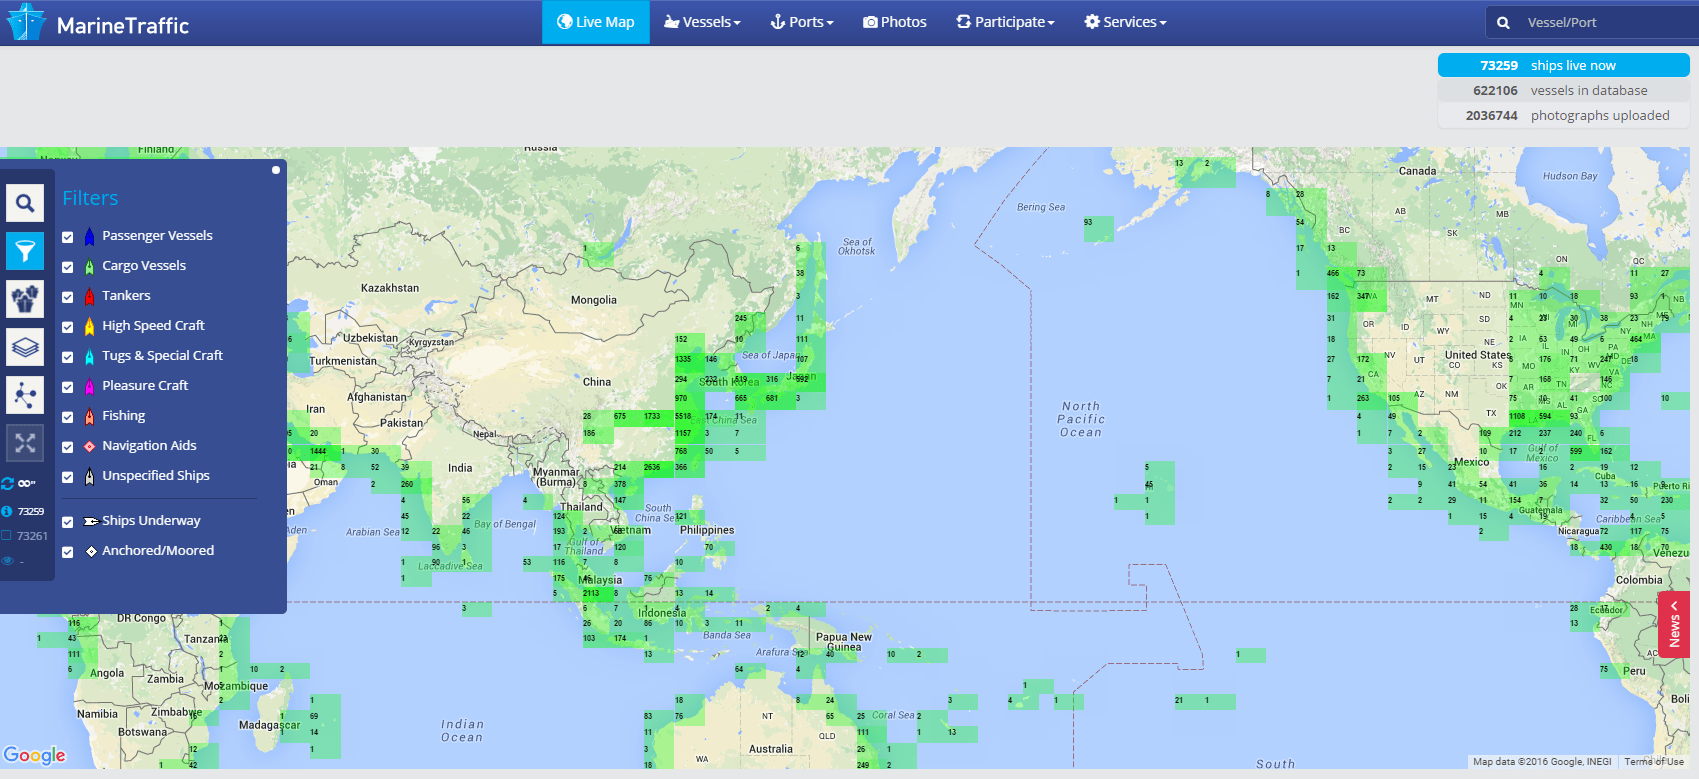Click the blue info circle beside 73259
The height and width of the screenshot is (779, 1699).
(7, 511)
